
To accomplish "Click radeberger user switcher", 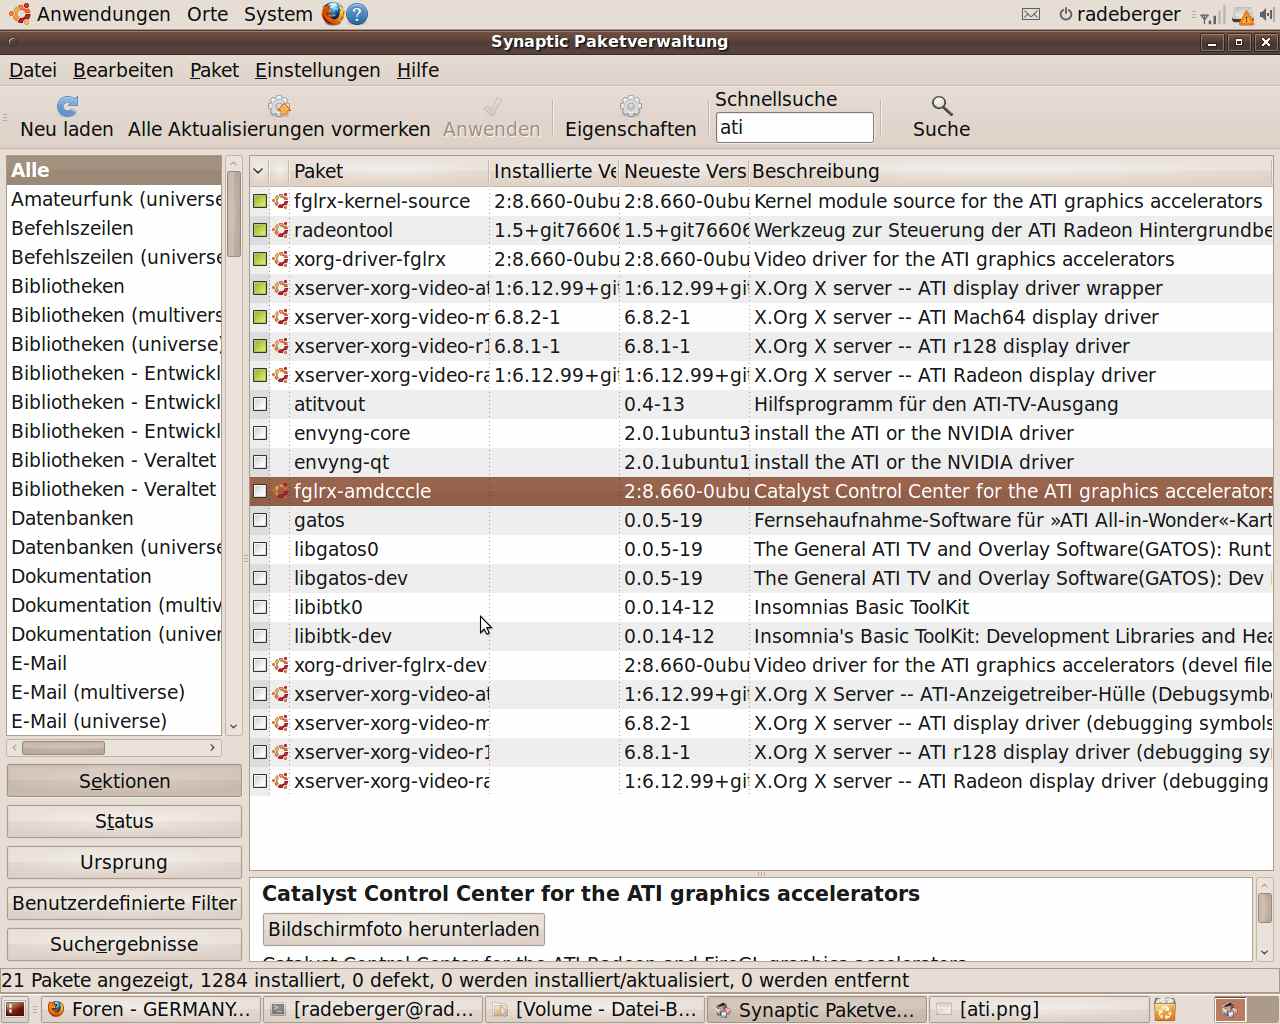I will 1120,14.
